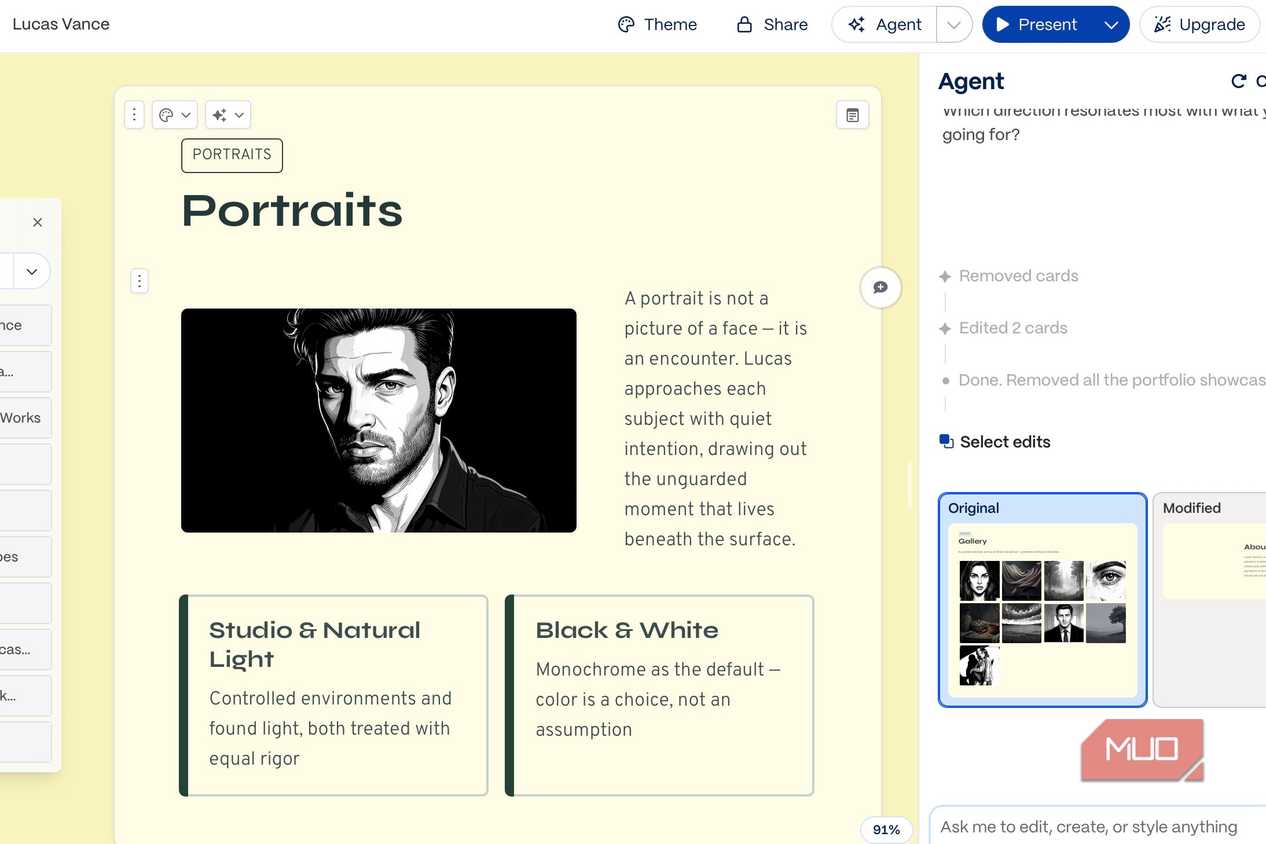Click the Studio & Natural Light card

coord(333,695)
